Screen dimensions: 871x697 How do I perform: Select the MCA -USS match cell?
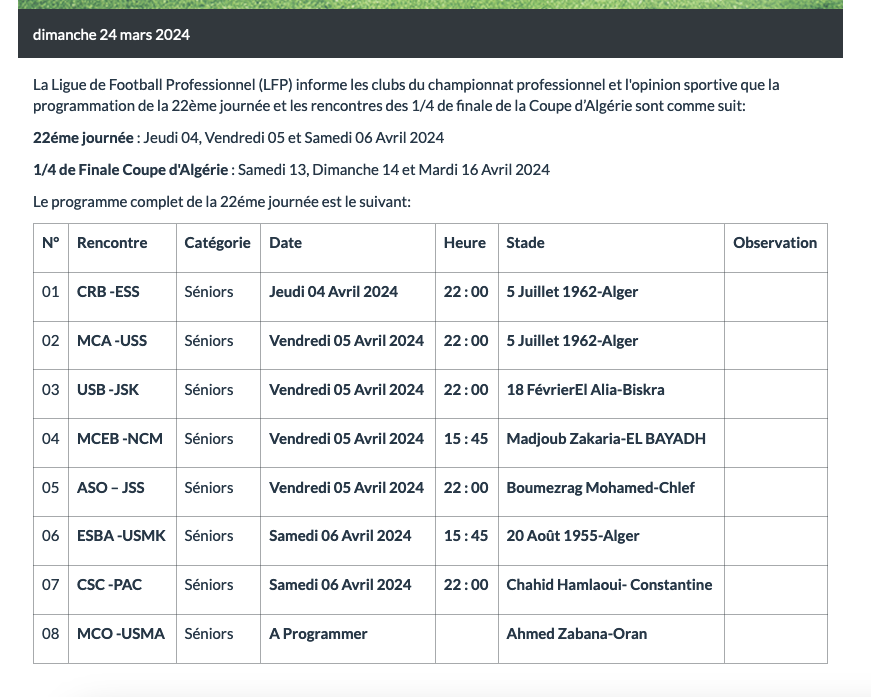112,341
